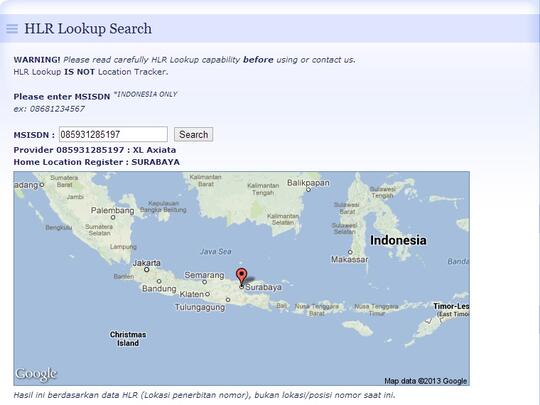Open the hamburger menu beside HLR Lookup Search
The image size is (540, 405).
[x=12, y=29]
